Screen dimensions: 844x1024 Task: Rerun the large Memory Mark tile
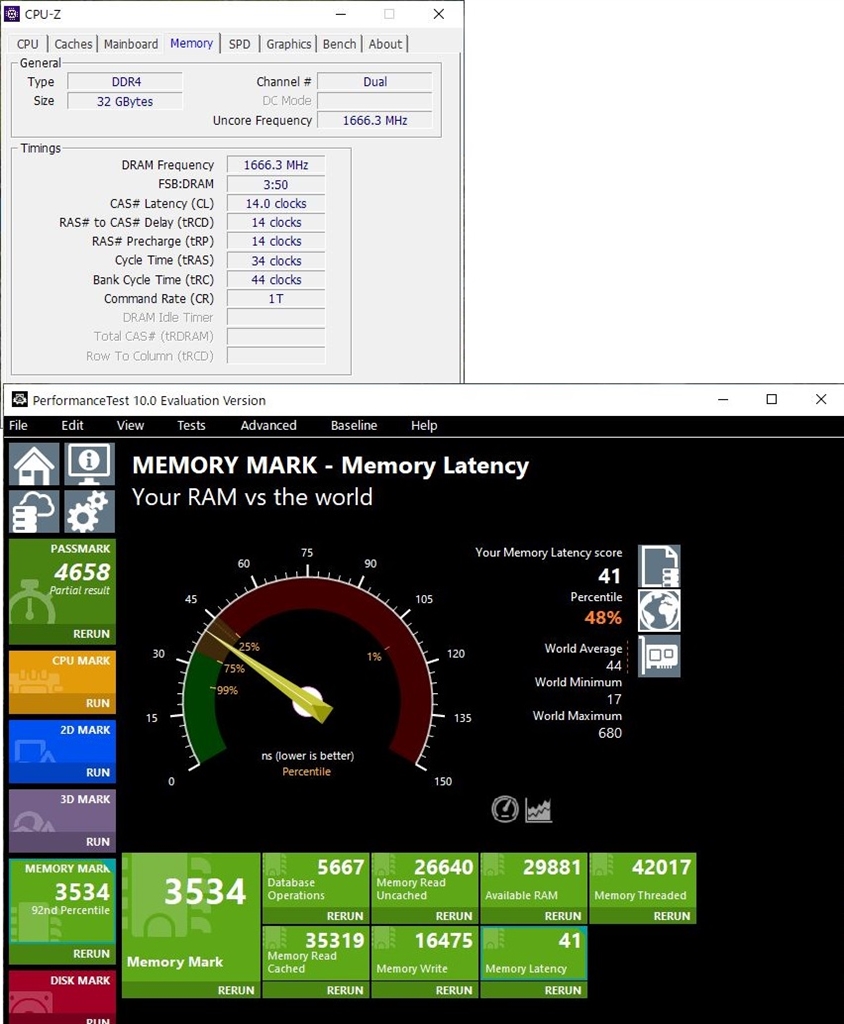236,990
